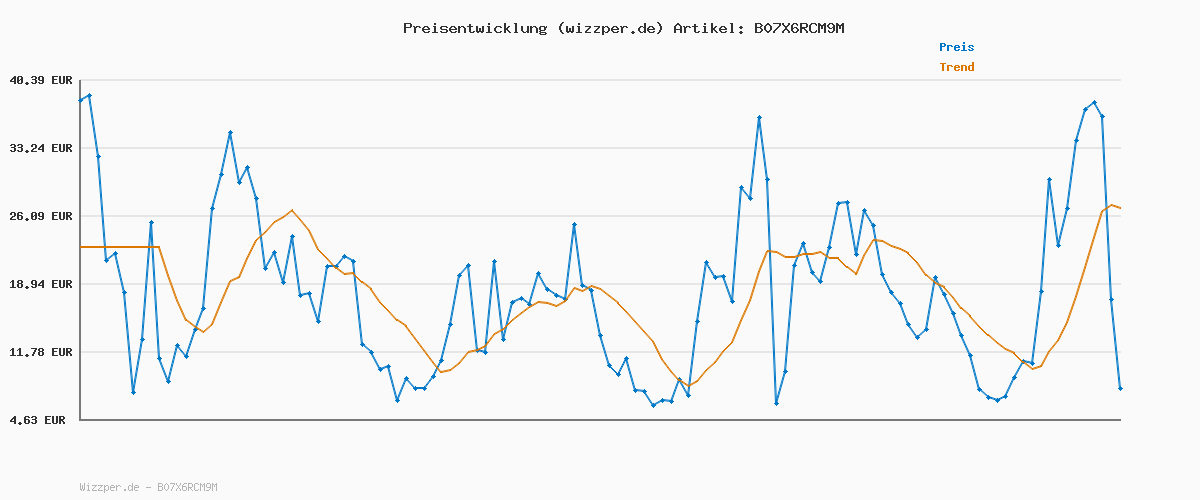Click the 26.09 EUR axis label
The image size is (1200, 500).
[x=40, y=216]
